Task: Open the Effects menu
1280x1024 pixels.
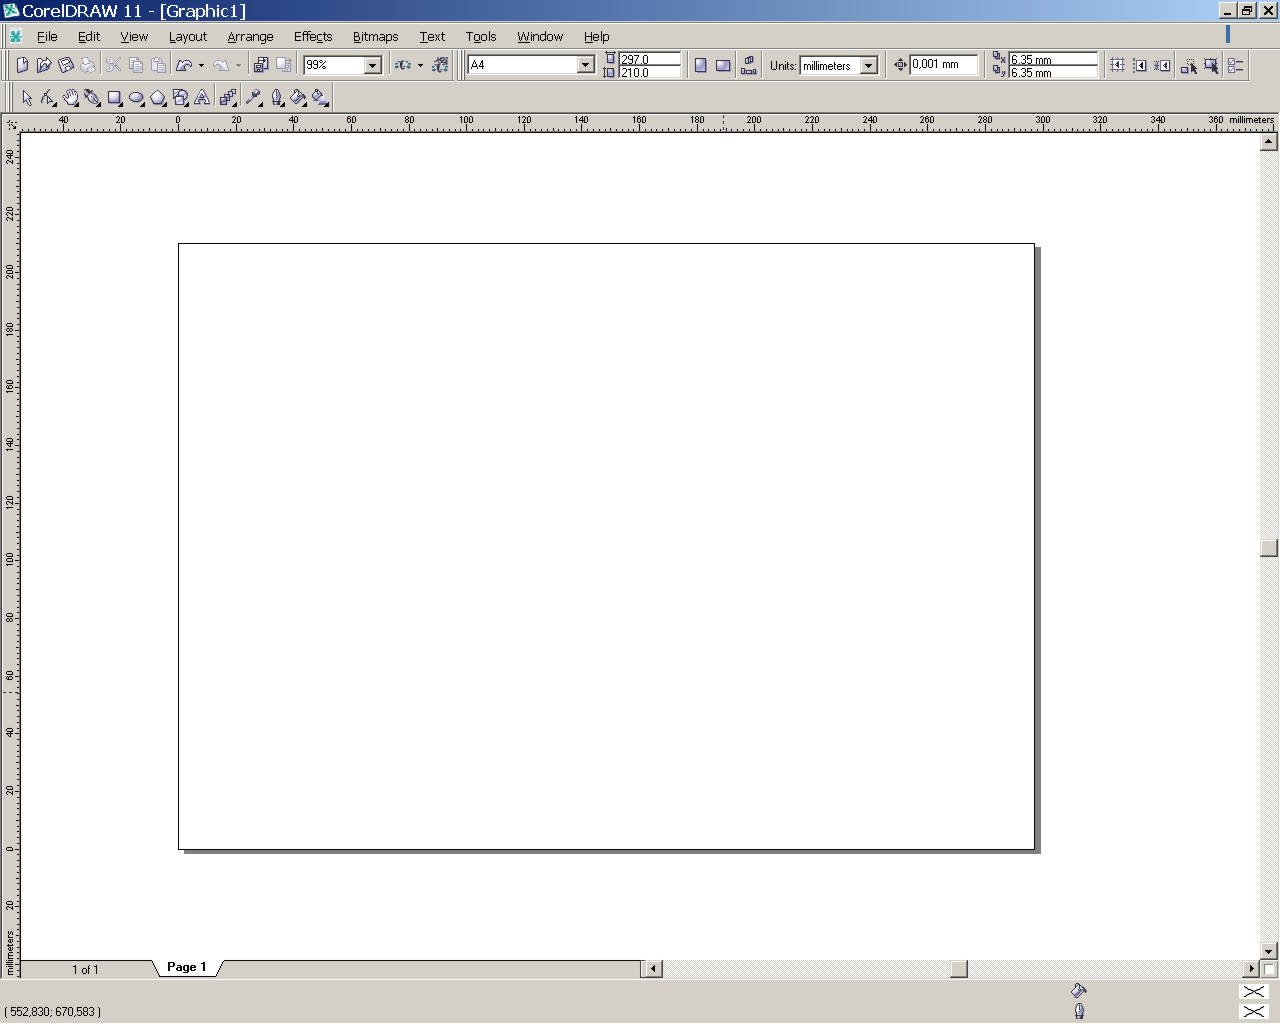Action: click(313, 36)
